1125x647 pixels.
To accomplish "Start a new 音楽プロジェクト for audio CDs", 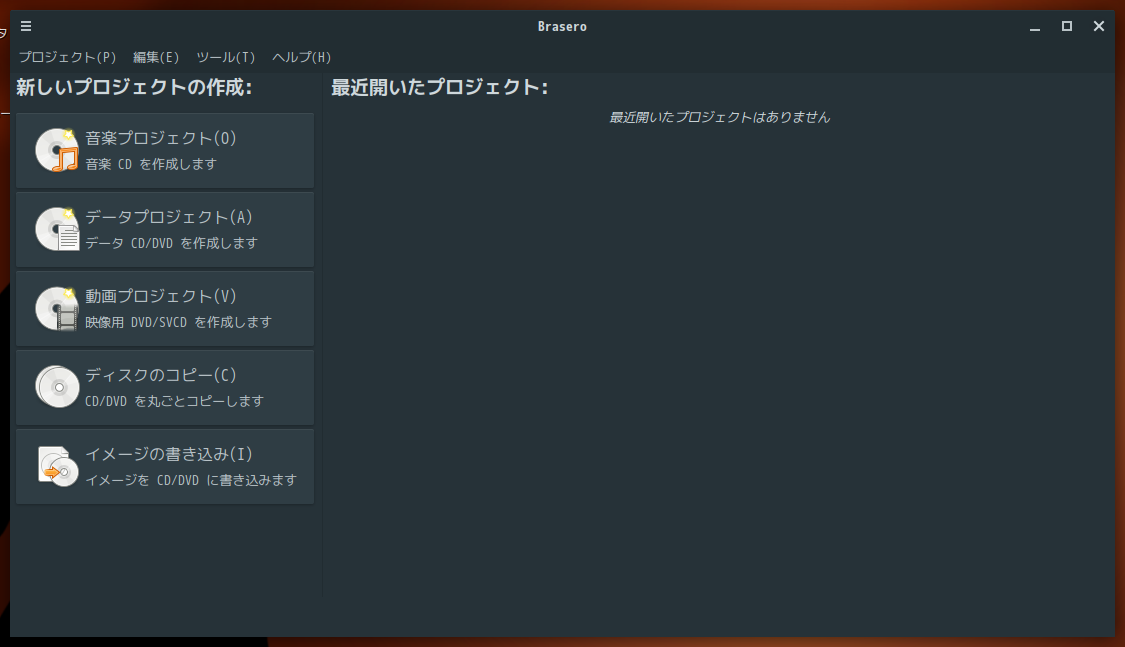I will [165, 150].
